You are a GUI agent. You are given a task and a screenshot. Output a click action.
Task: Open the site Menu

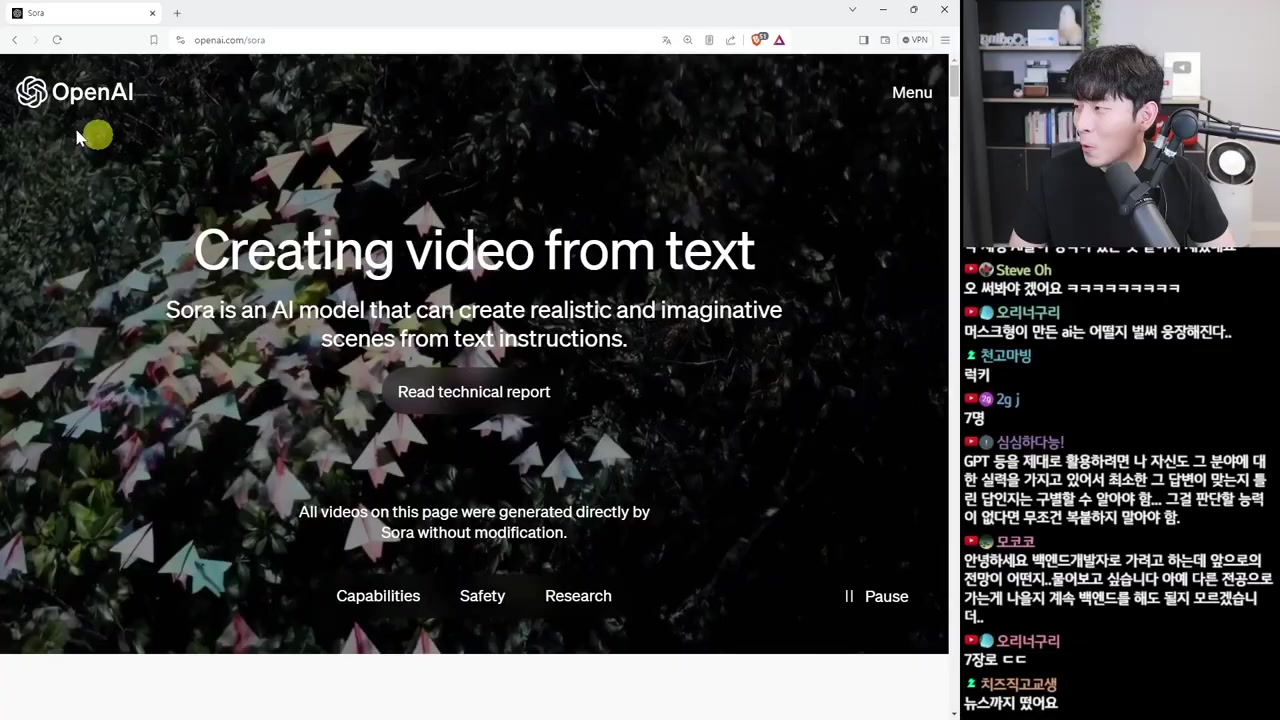(912, 92)
